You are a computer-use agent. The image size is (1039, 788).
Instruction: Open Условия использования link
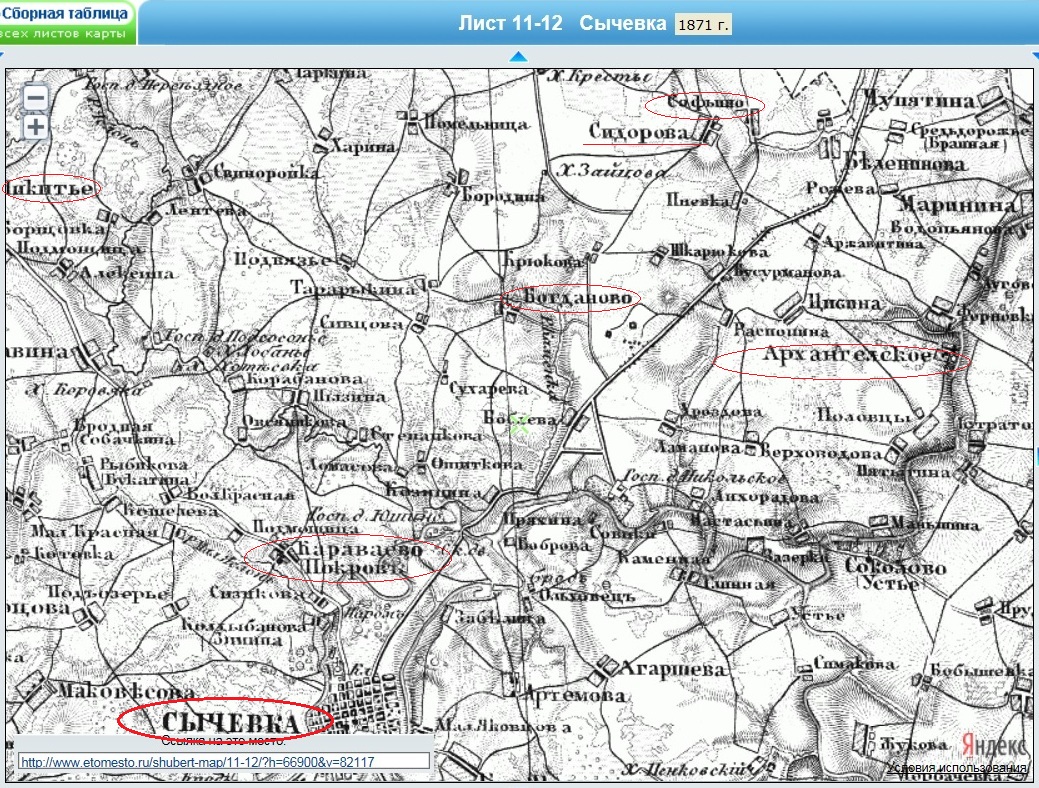pos(956,769)
